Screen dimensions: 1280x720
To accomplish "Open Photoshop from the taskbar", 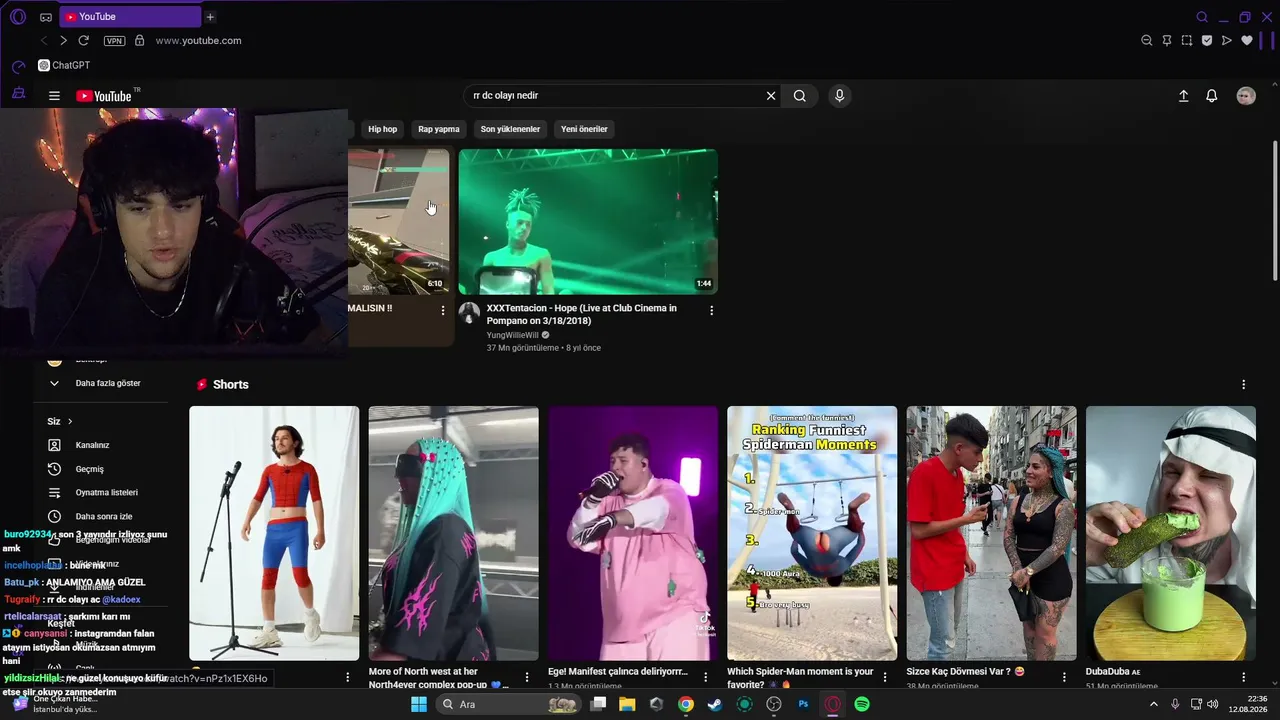I will [x=803, y=704].
